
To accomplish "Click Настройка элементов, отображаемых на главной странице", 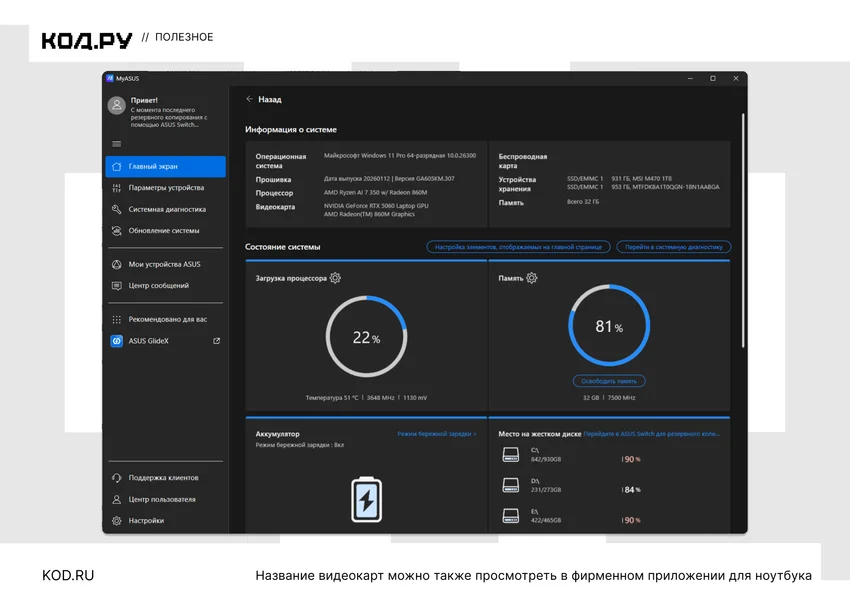I will 518,247.
